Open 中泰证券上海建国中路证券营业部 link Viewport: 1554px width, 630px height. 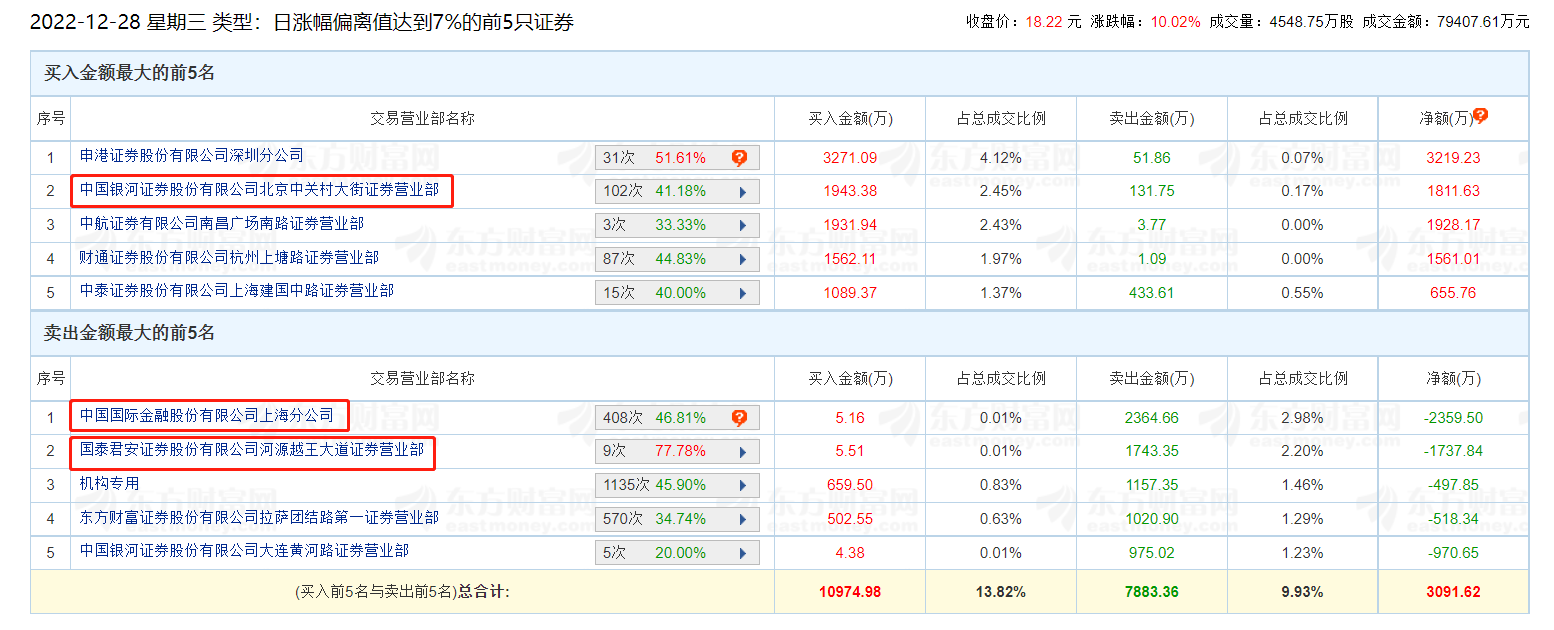coord(237,291)
